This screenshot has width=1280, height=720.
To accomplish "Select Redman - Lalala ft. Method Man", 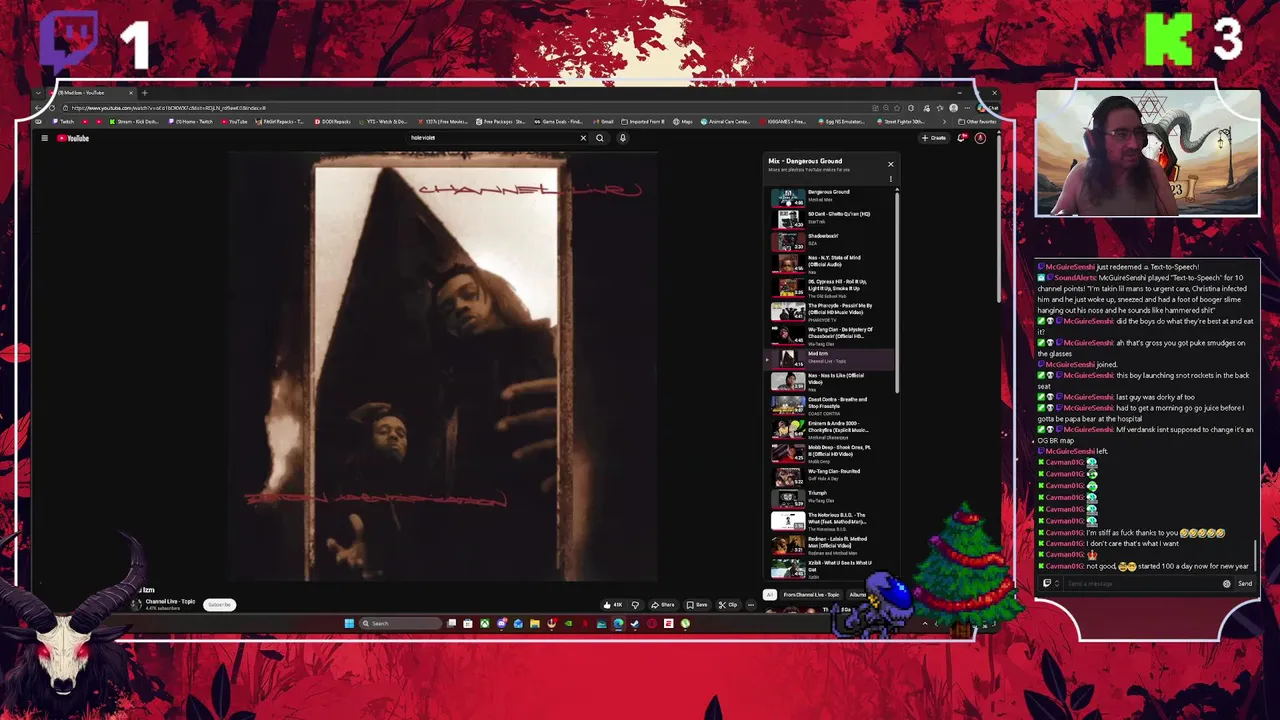I will (x=832, y=544).
